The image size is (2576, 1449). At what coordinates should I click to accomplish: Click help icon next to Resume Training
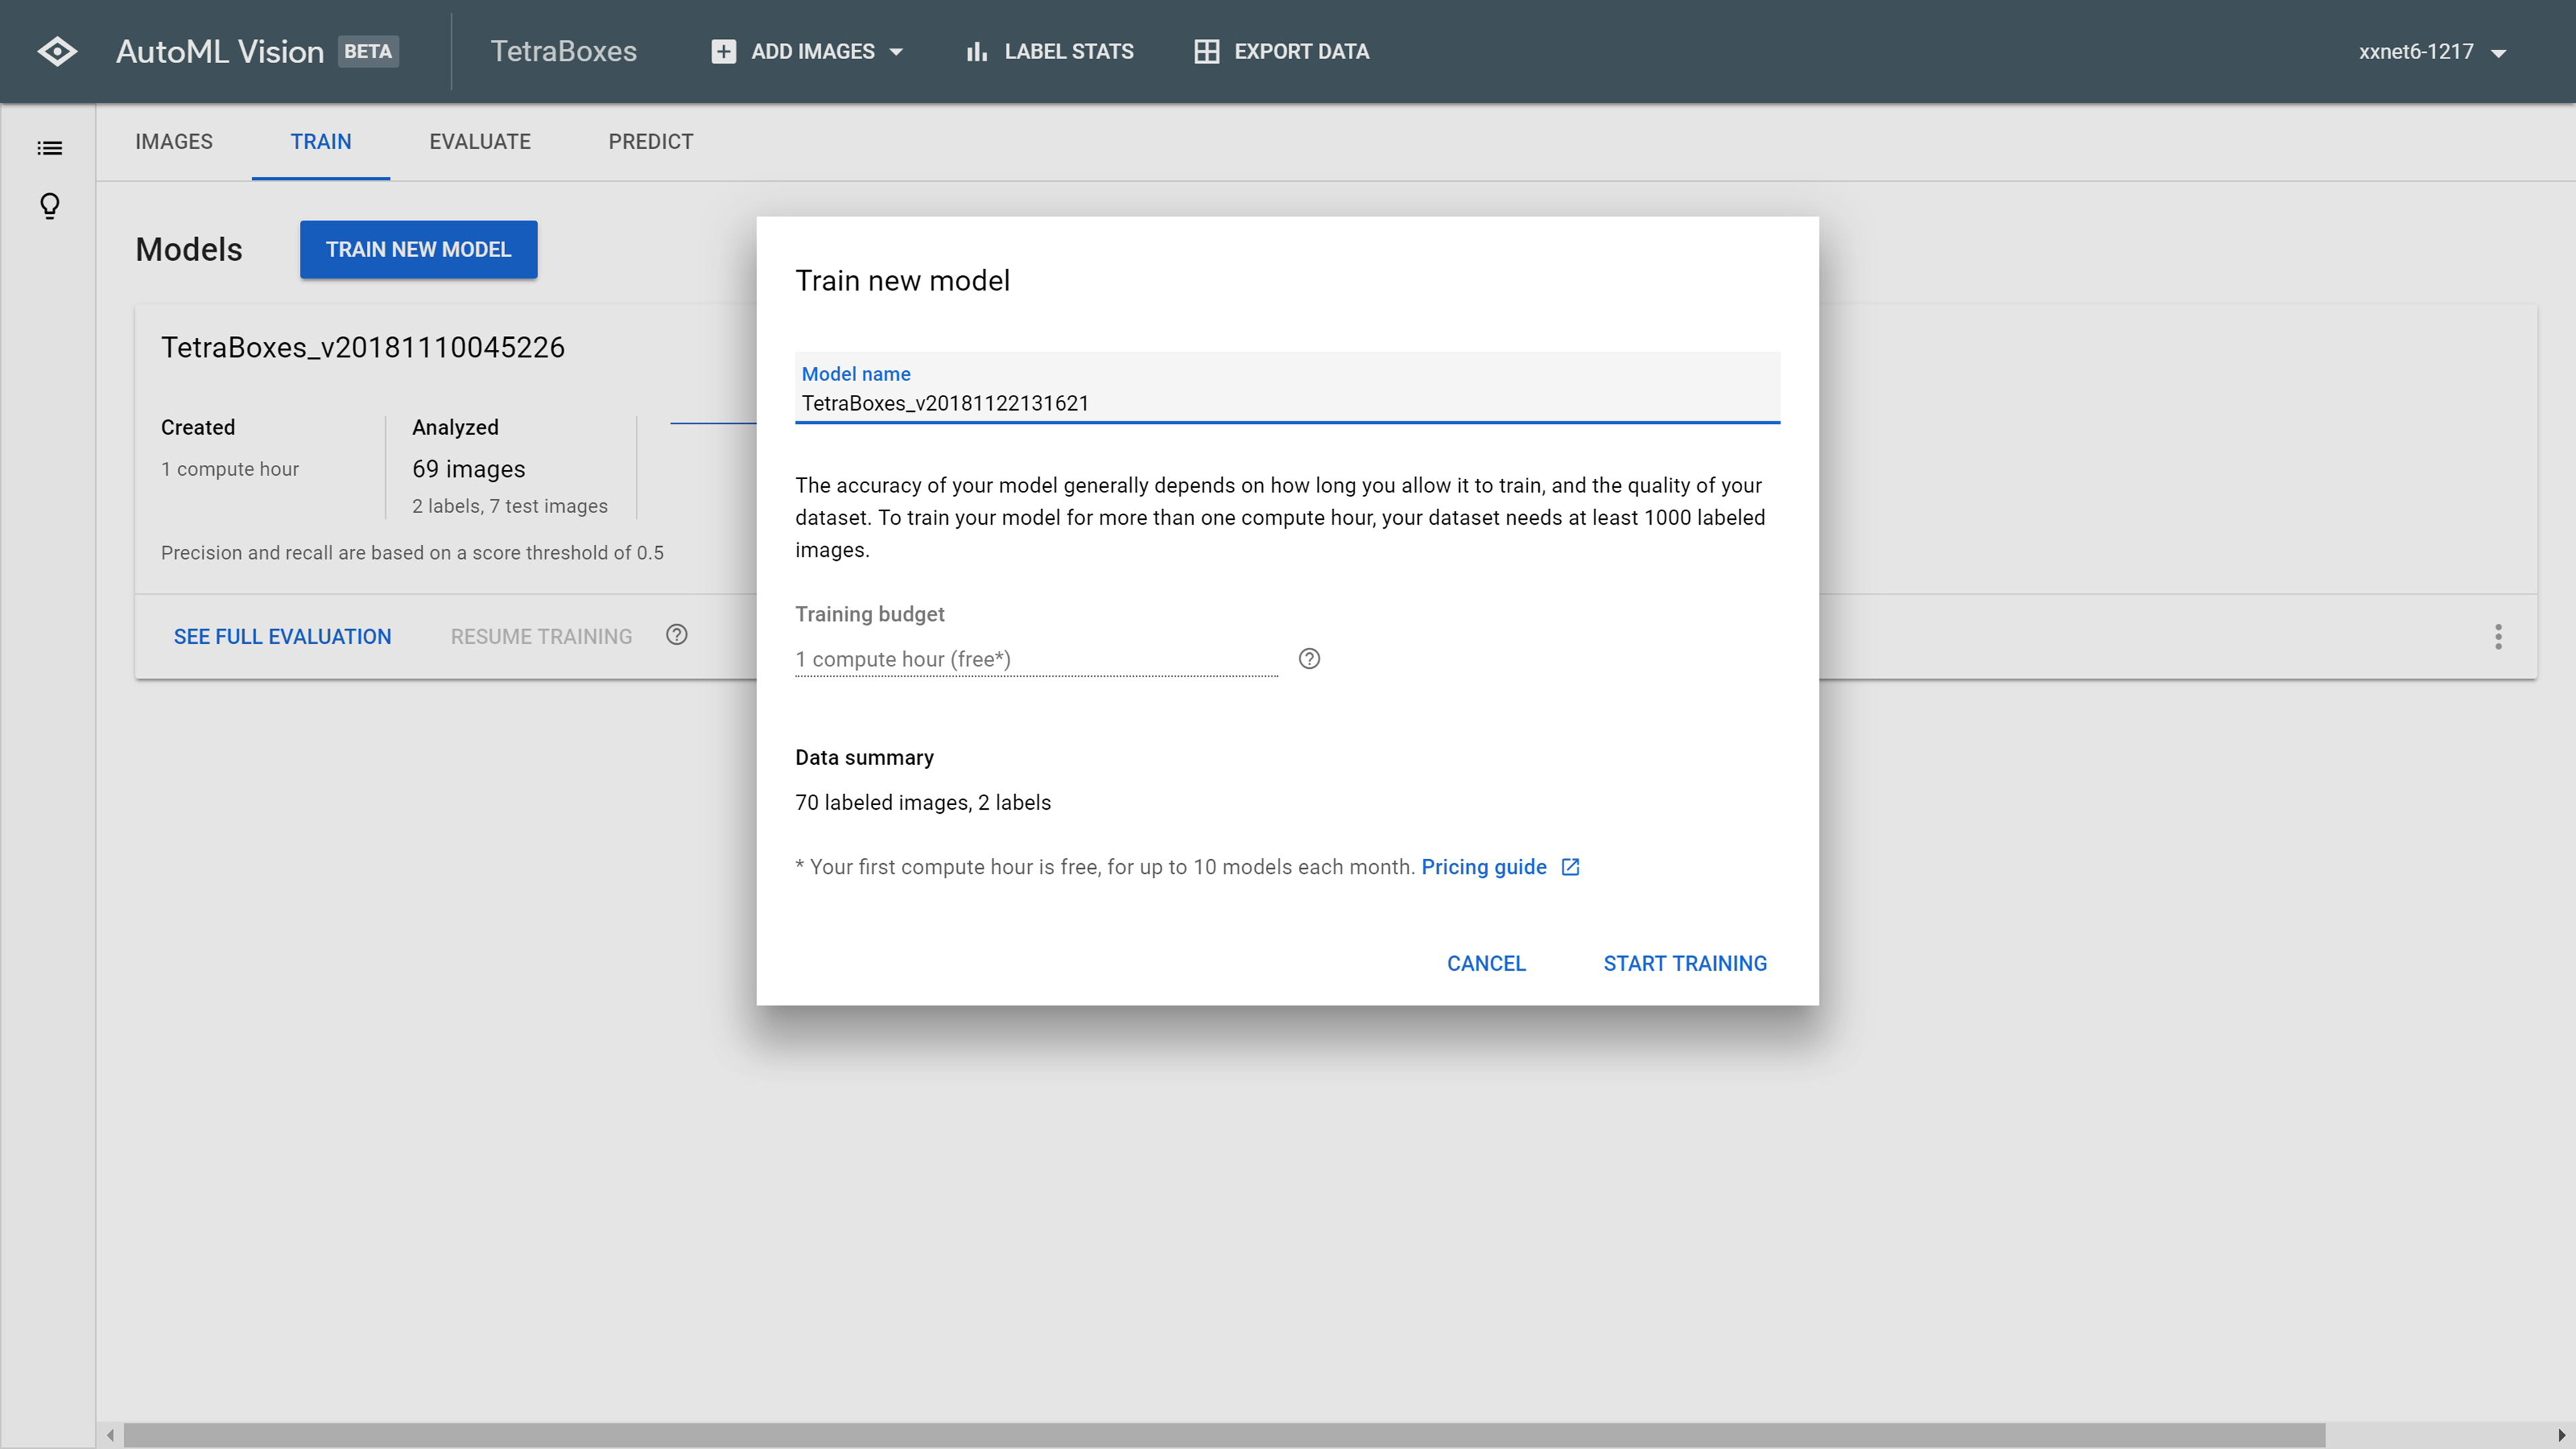[677, 635]
